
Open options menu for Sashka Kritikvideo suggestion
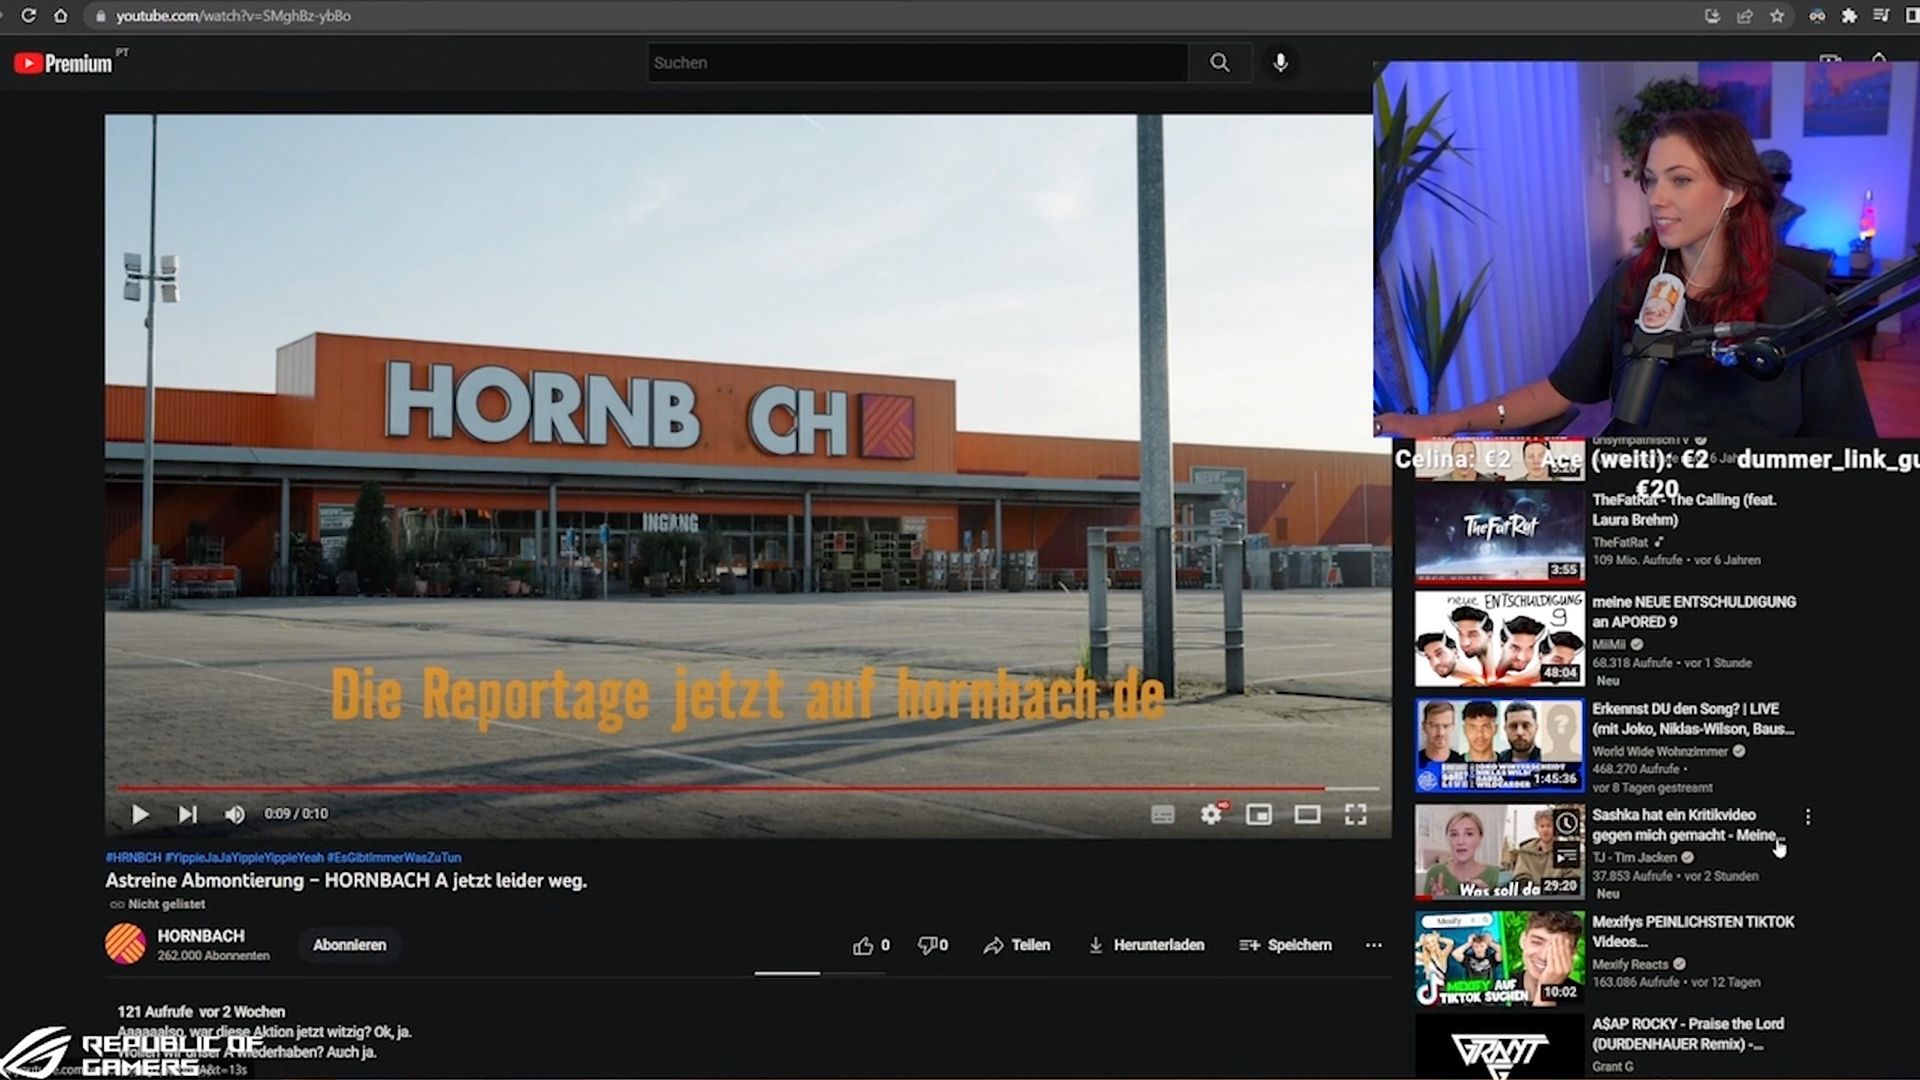pos(1808,817)
